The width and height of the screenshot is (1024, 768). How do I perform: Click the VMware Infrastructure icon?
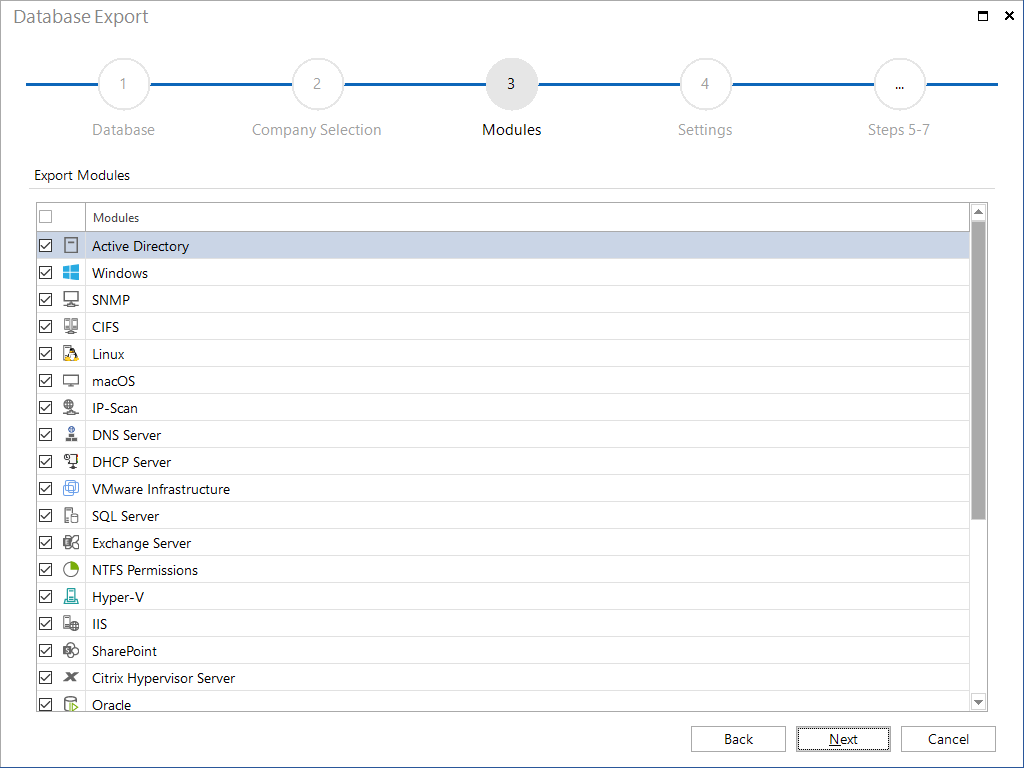[71, 488]
